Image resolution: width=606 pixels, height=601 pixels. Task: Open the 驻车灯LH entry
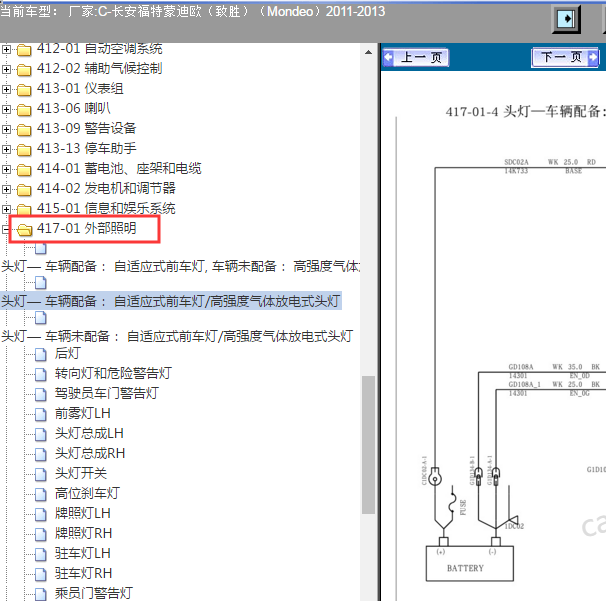[83, 553]
